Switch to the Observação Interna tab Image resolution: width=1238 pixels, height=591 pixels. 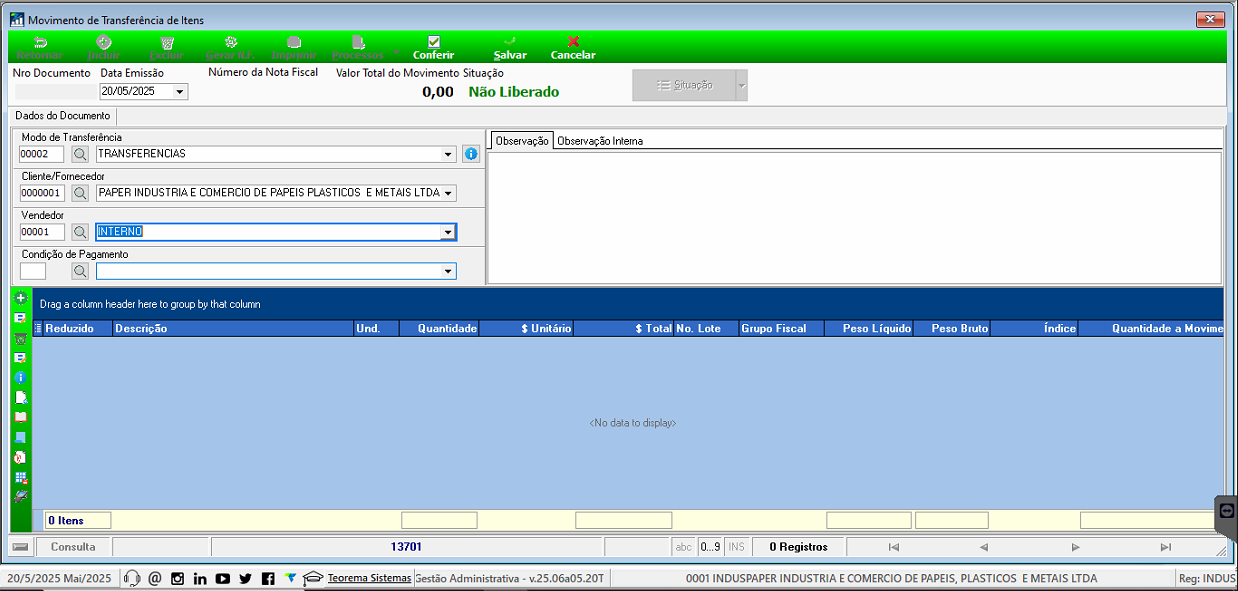coord(599,141)
